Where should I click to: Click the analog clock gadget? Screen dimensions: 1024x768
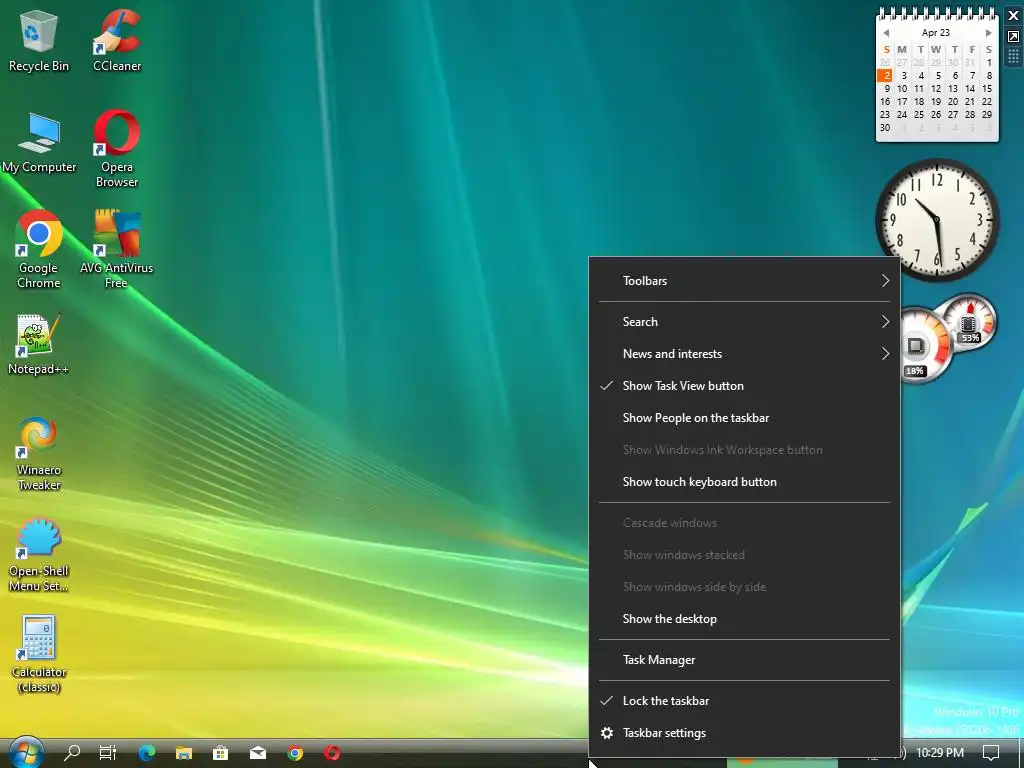coord(937,220)
